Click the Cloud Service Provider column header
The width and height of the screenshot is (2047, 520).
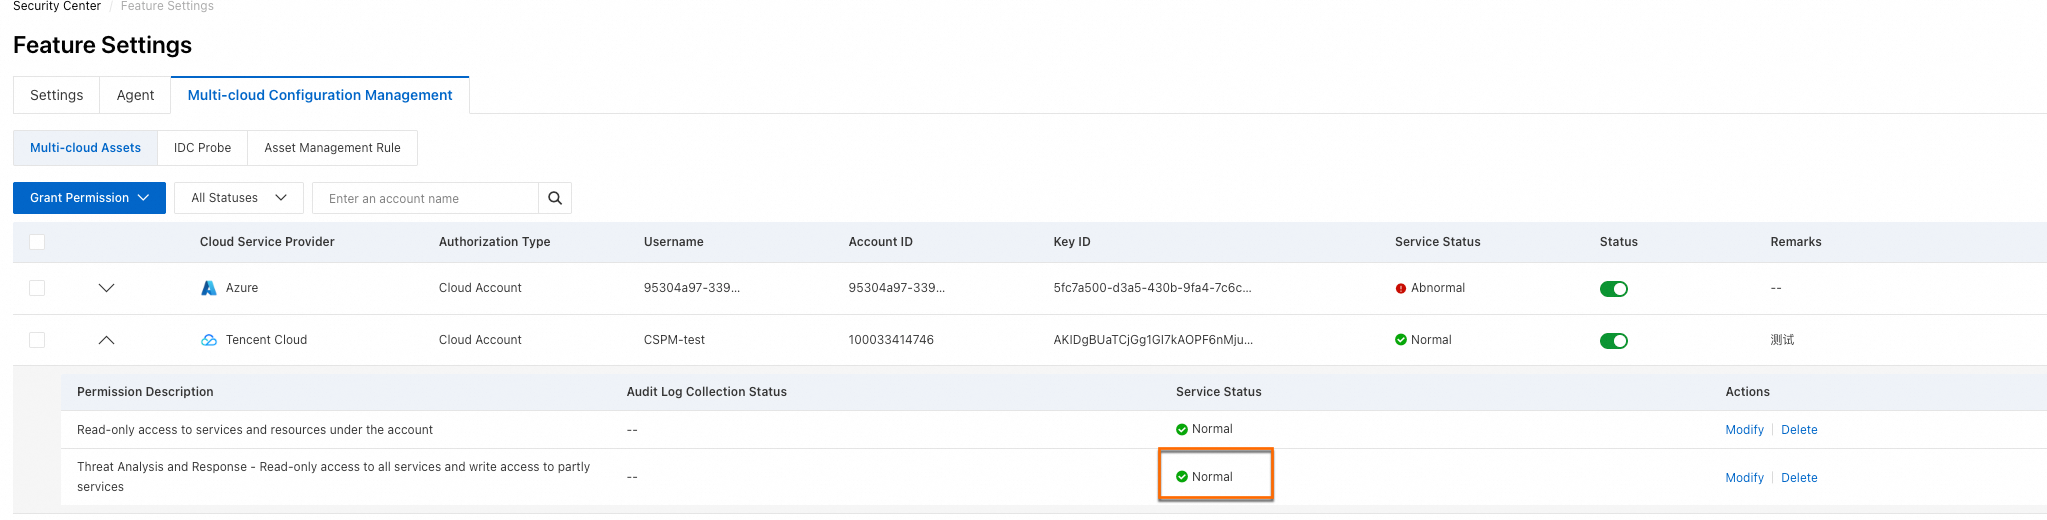pyautogui.click(x=267, y=242)
